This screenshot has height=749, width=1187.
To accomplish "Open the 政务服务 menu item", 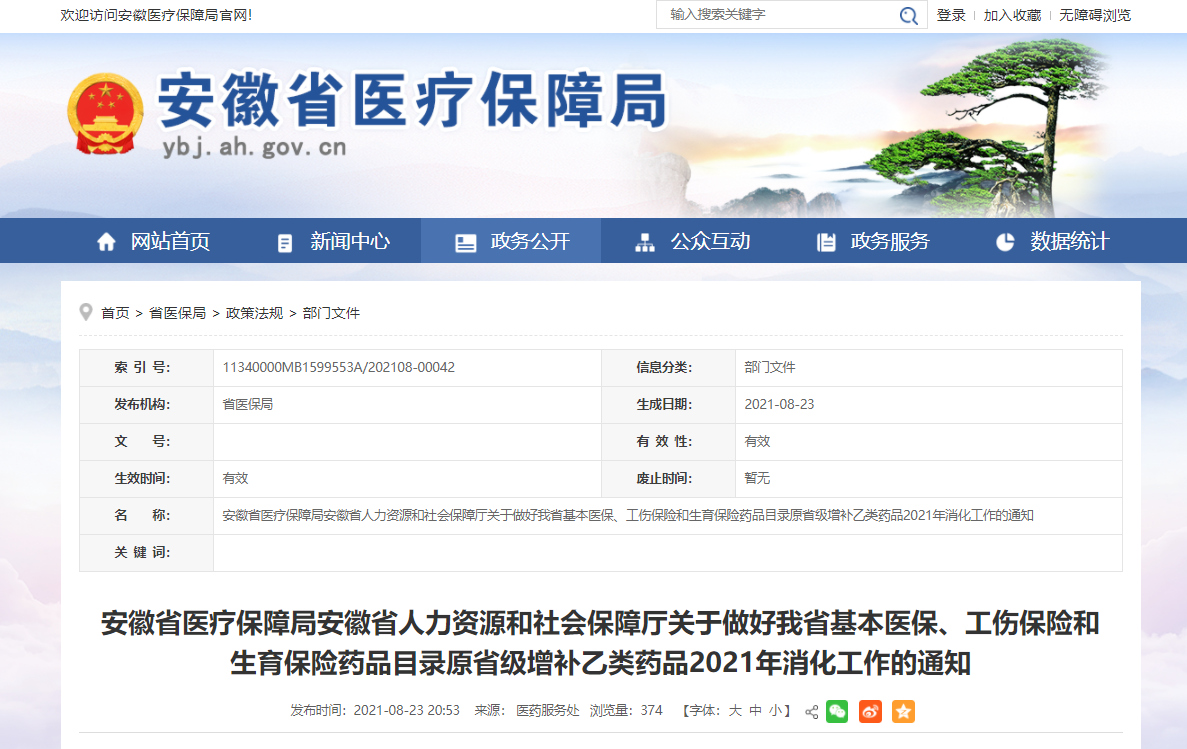I will pyautogui.click(x=889, y=241).
